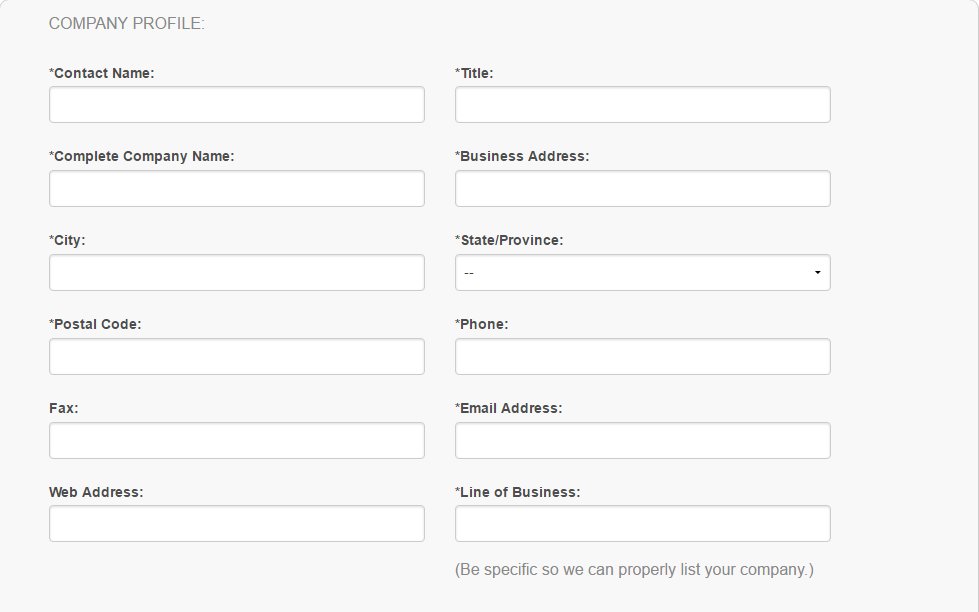Click the State/Province label text

[x=509, y=241]
